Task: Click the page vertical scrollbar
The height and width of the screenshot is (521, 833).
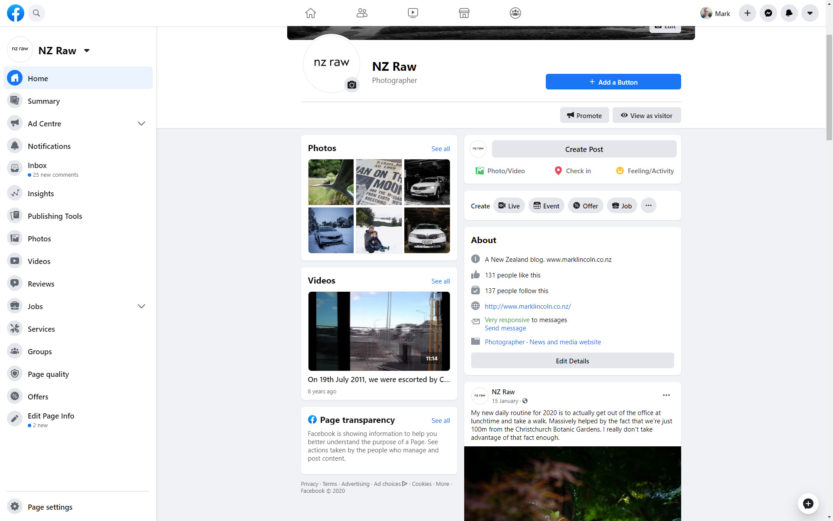Action: pyautogui.click(x=829, y=88)
